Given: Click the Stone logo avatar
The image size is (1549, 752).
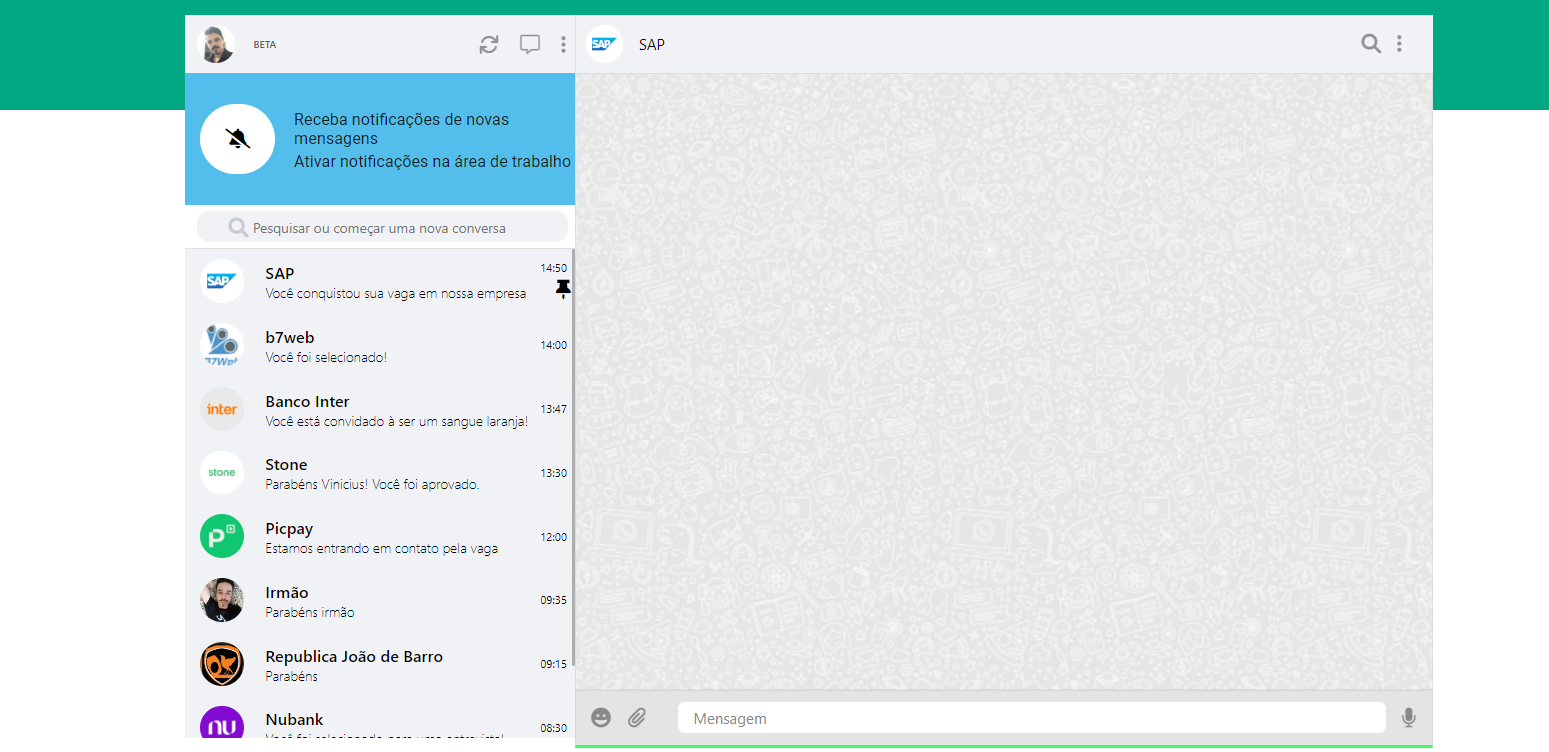Looking at the screenshot, I should [x=222, y=472].
